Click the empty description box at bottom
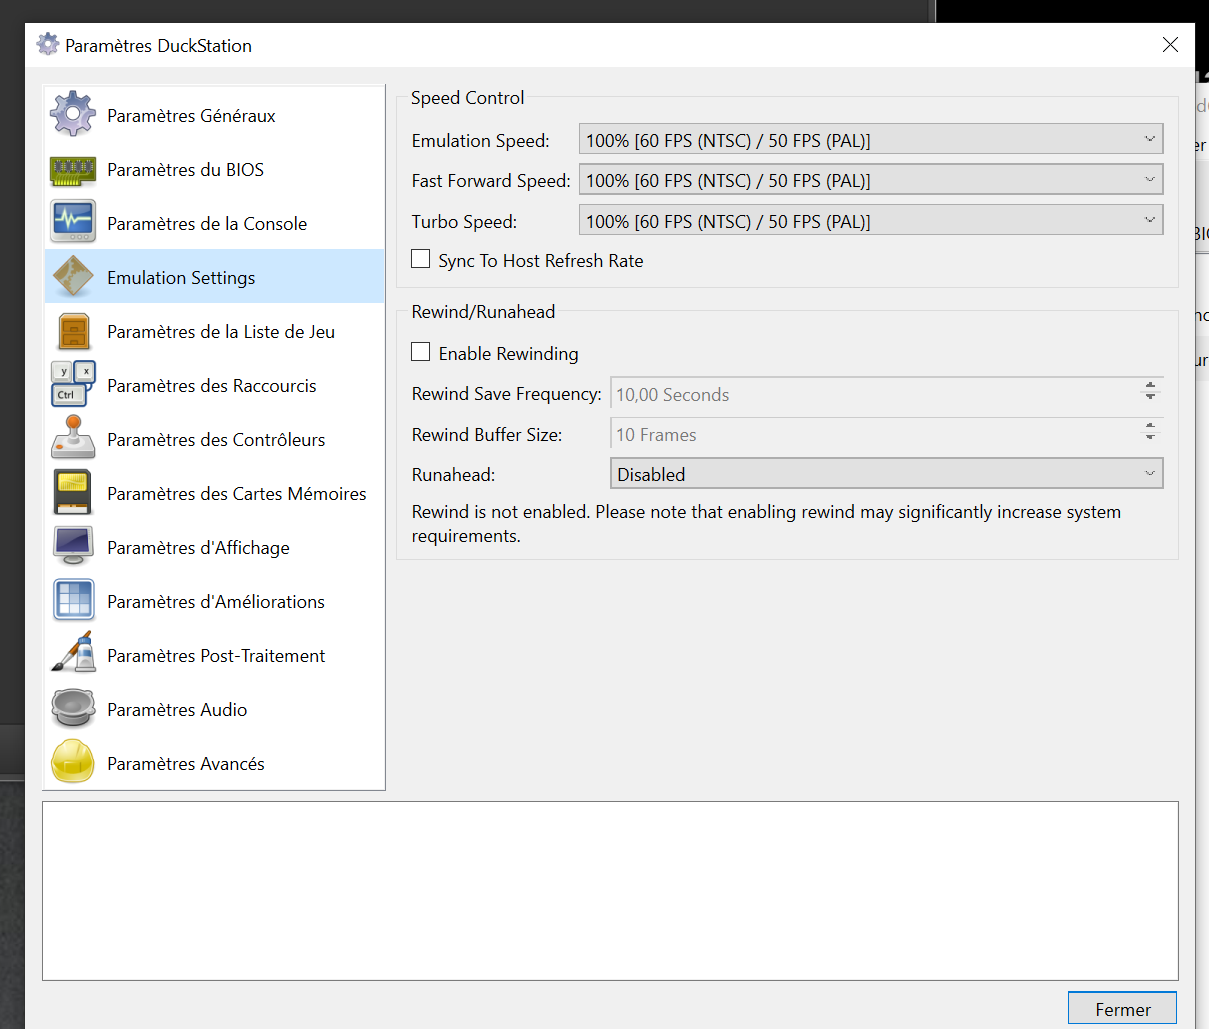The image size is (1209, 1029). click(610, 891)
